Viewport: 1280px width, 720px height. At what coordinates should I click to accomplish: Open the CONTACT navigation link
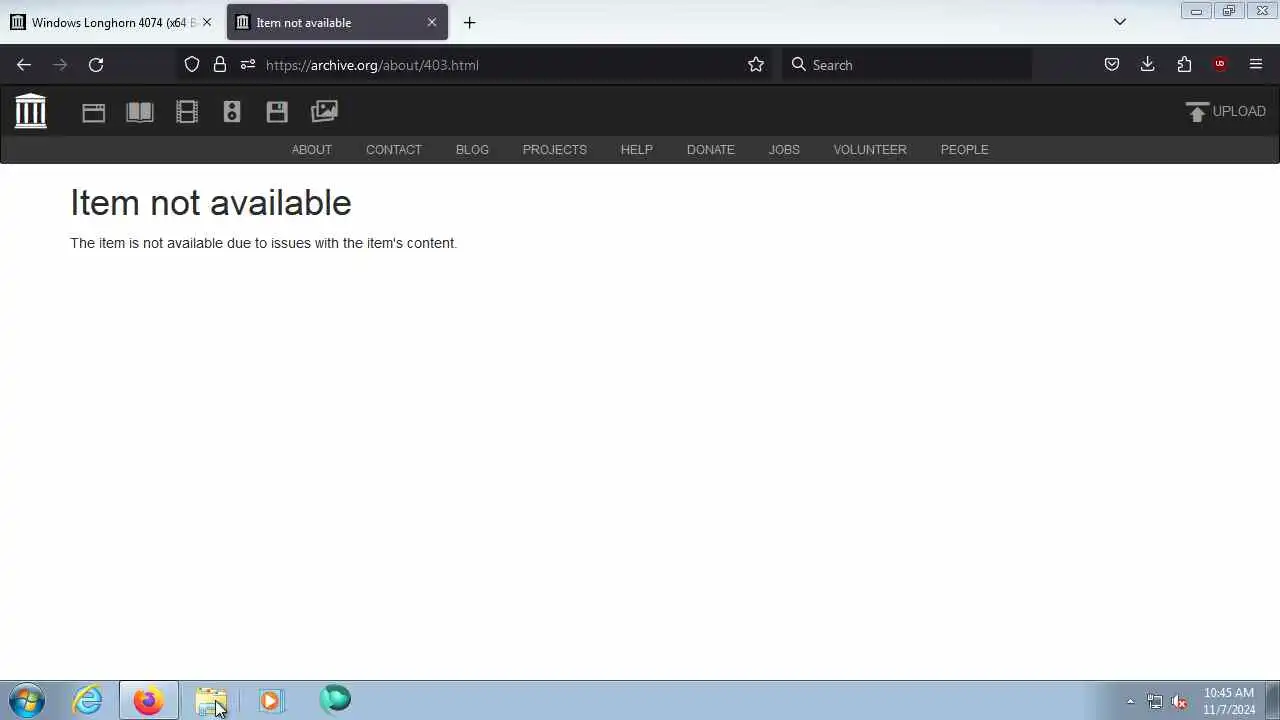pos(394,150)
